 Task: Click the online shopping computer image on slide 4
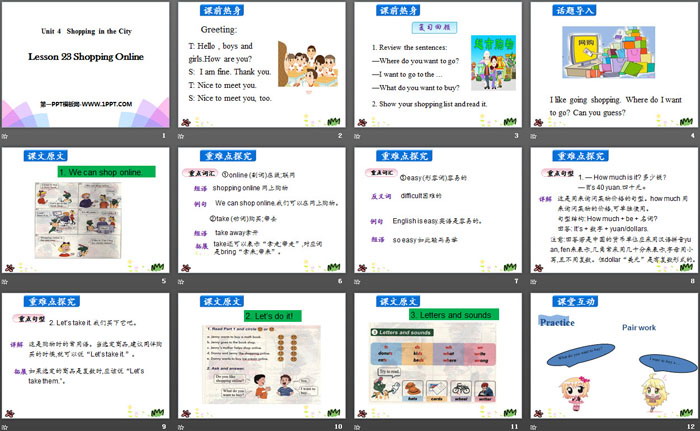point(608,52)
